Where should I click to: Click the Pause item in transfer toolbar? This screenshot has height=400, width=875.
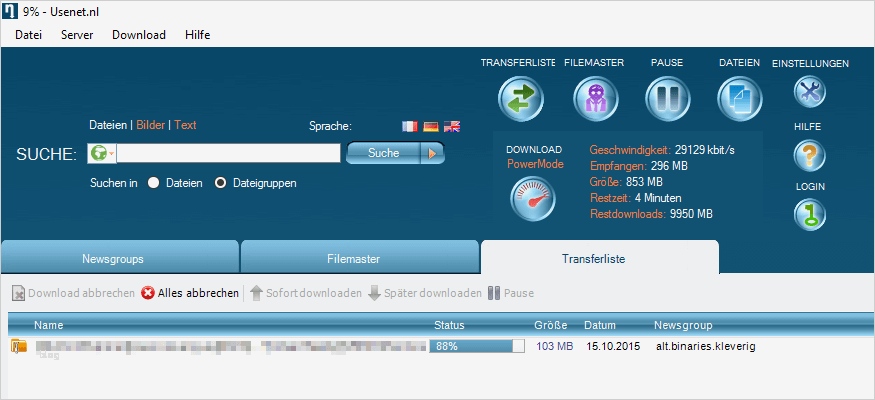click(511, 293)
